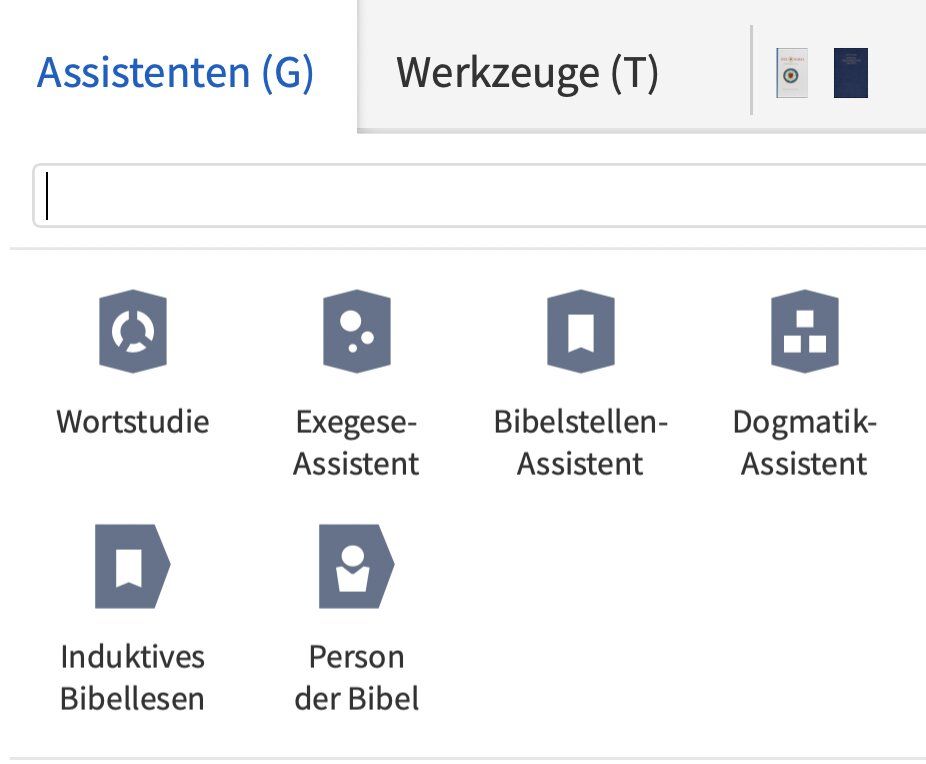Switch to the Assistenten (G) tab
The width and height of the screenshot is (926, 764).
(176, 73)
